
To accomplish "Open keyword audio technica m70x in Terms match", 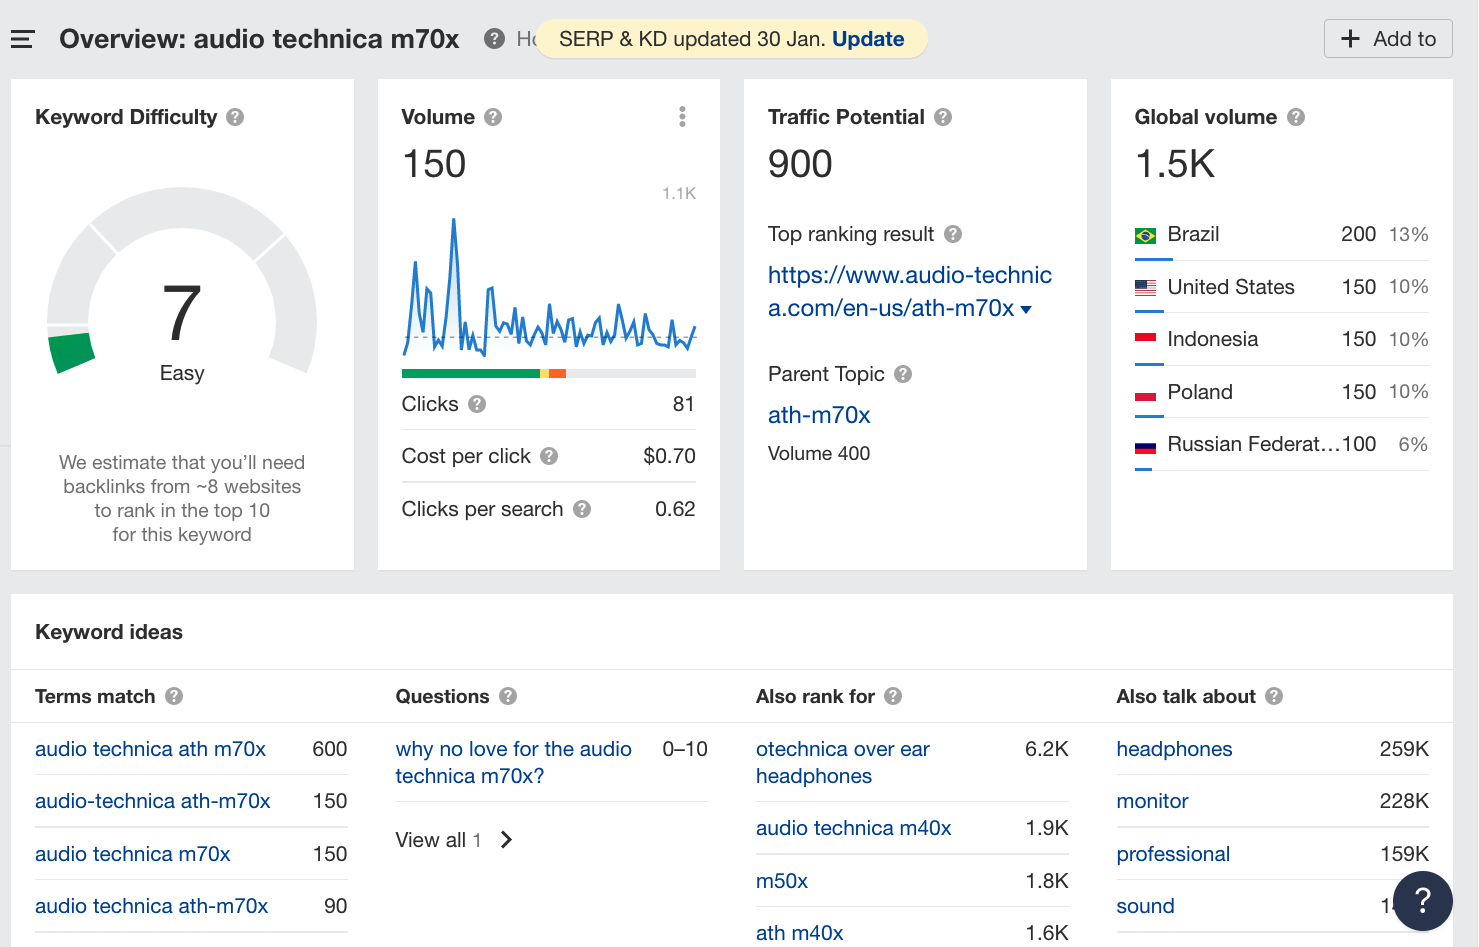I will tap(133, 854).
